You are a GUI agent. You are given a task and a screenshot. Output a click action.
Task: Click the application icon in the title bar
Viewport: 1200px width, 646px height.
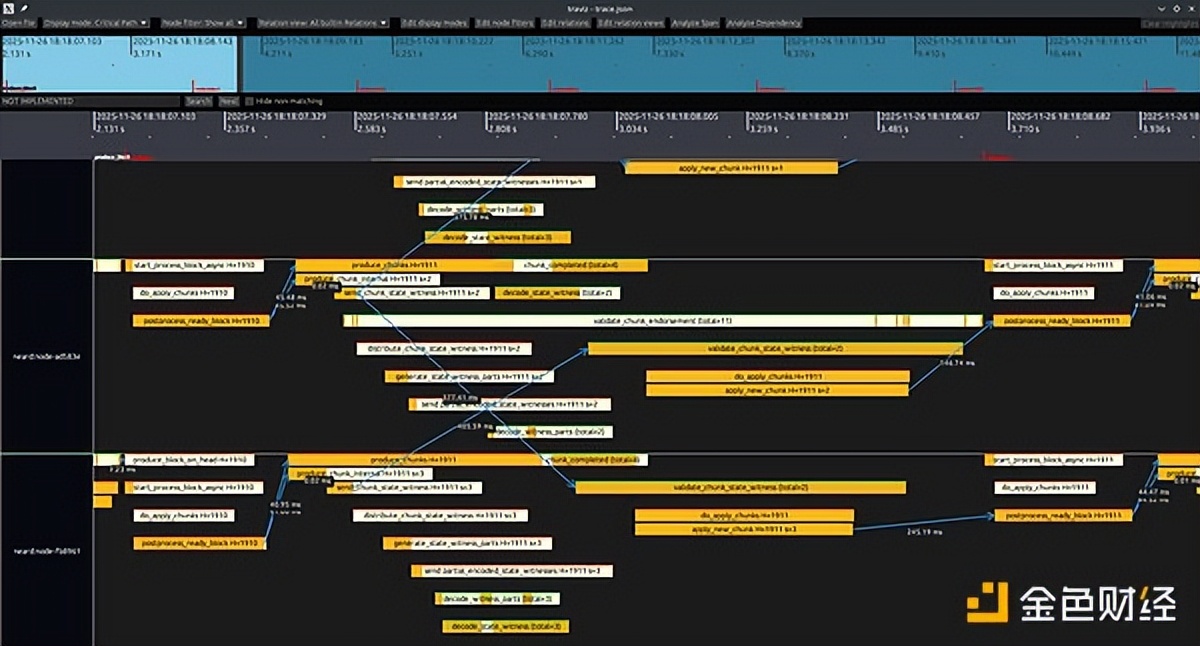coord(7,7)
